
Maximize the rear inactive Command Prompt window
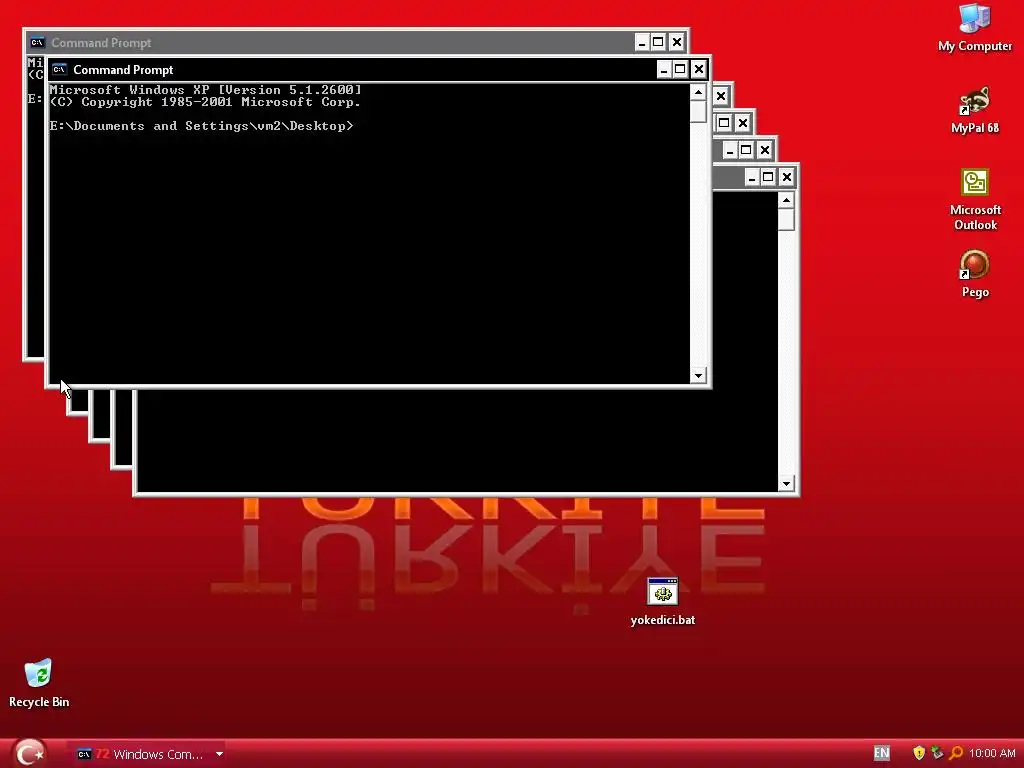[x=658, y=42]
